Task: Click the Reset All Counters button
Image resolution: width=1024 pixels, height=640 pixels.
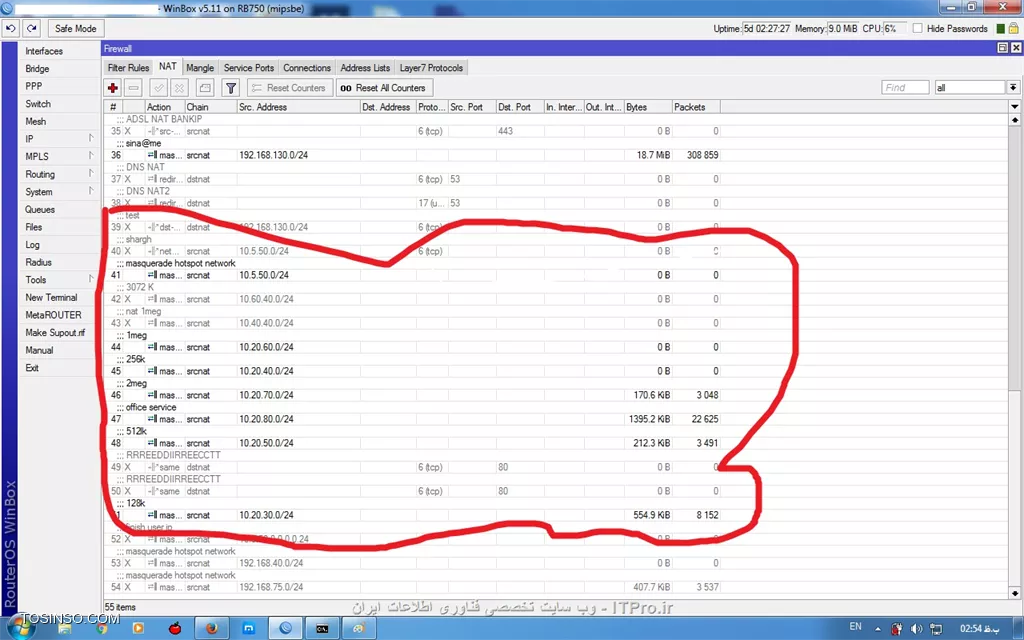Action: (384, 88)
